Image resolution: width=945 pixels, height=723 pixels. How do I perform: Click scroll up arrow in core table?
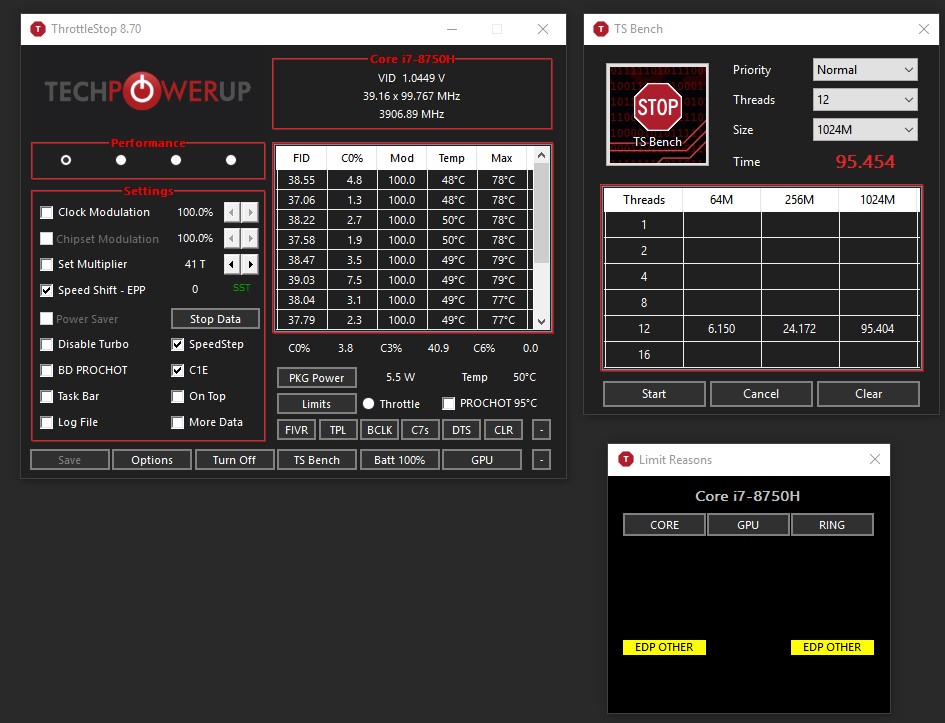tap(541, 155)
